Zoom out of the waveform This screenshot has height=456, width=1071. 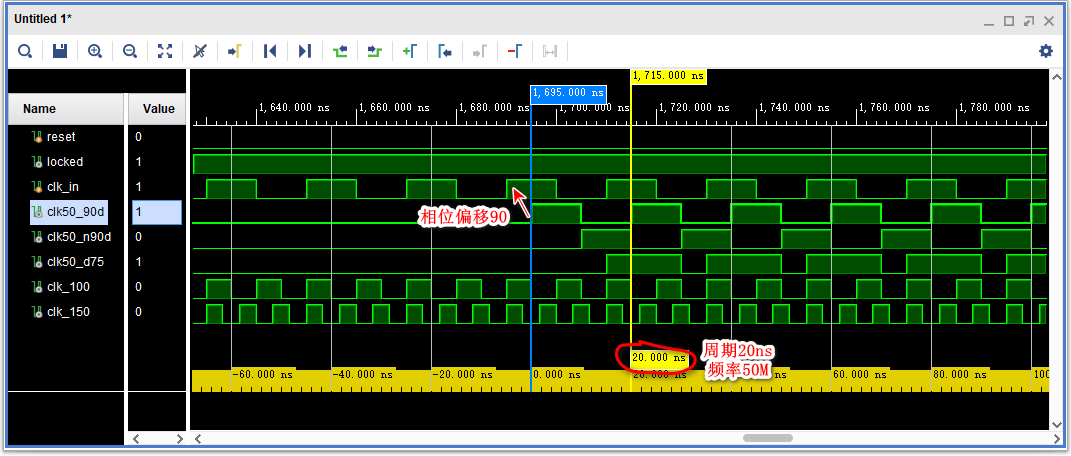(x=130, y=51)
